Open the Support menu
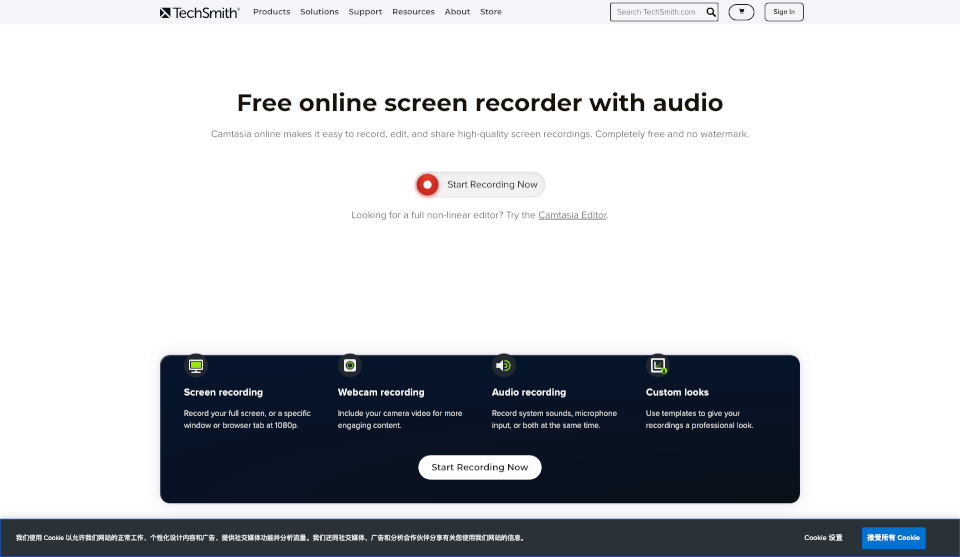This screenshot has width=960, height=557. 365,12
